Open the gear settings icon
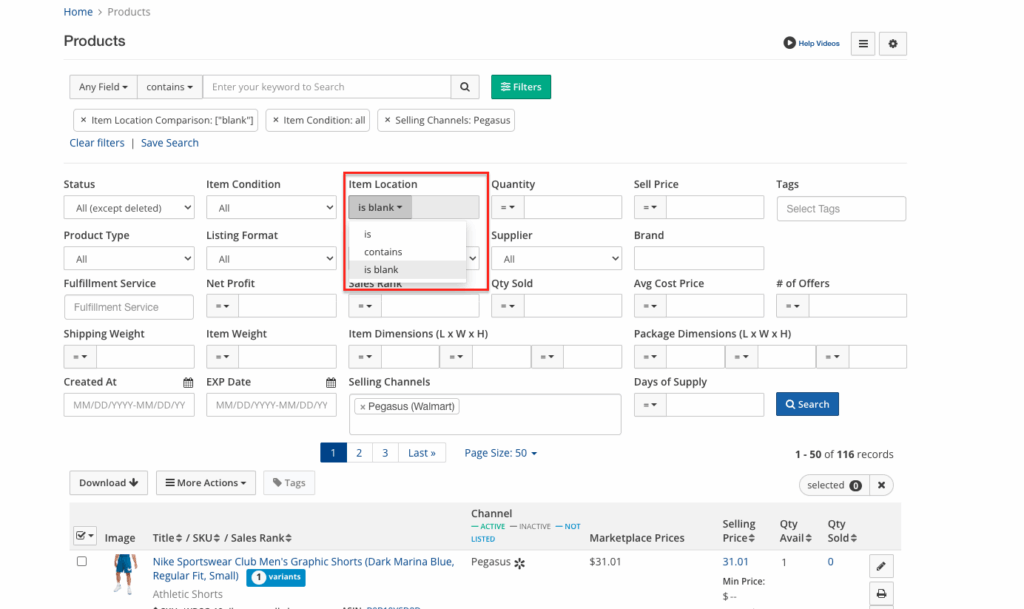The height and width of the screenshot is (609, 1024). pos(893,44)
